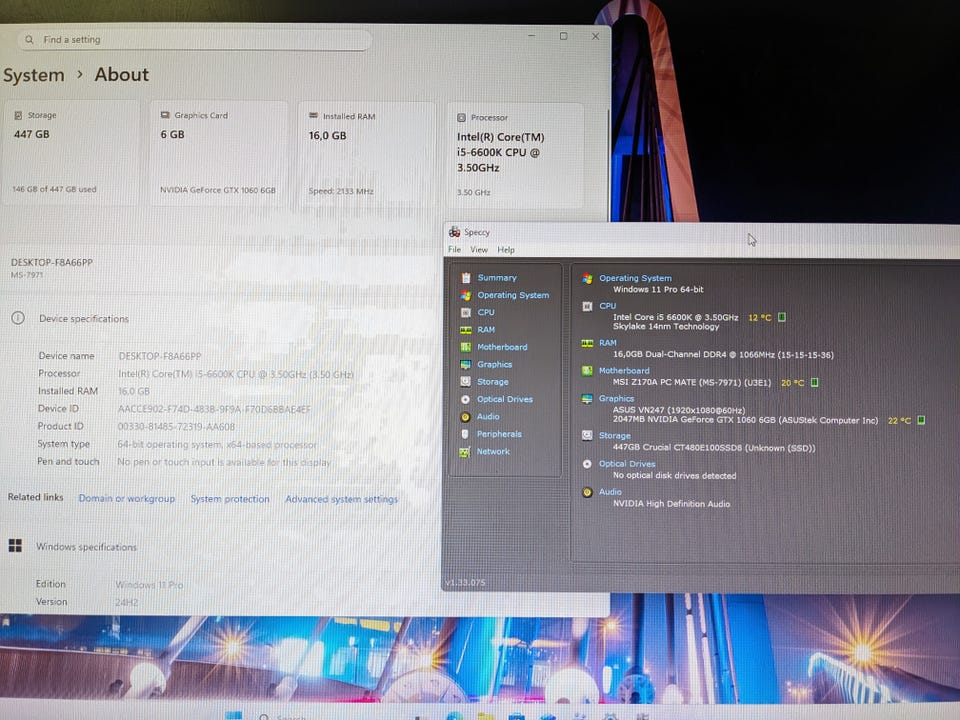Screen dimensions: 960x720
Task: Open Storage heading link in Speccy summary
Action: (614, 435)
